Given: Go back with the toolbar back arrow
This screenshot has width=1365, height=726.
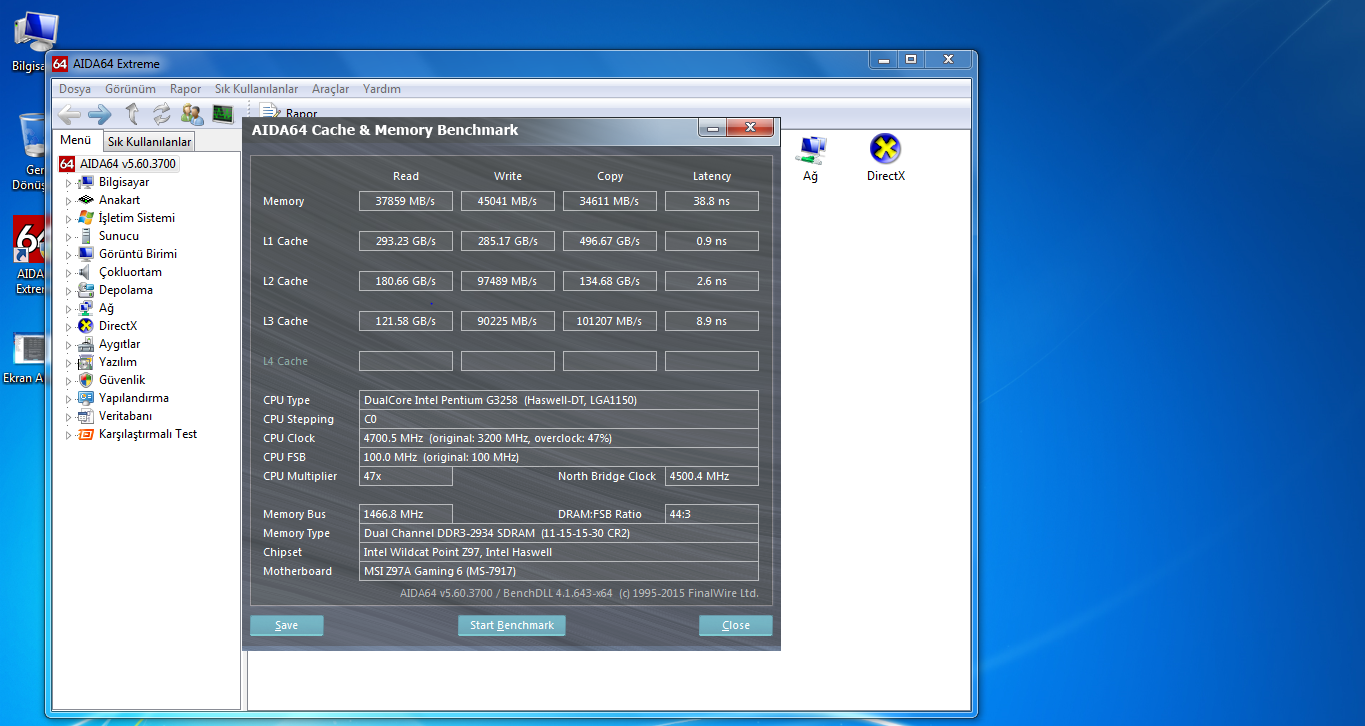Looking at the screenshot, I should (x=69, y=113).
